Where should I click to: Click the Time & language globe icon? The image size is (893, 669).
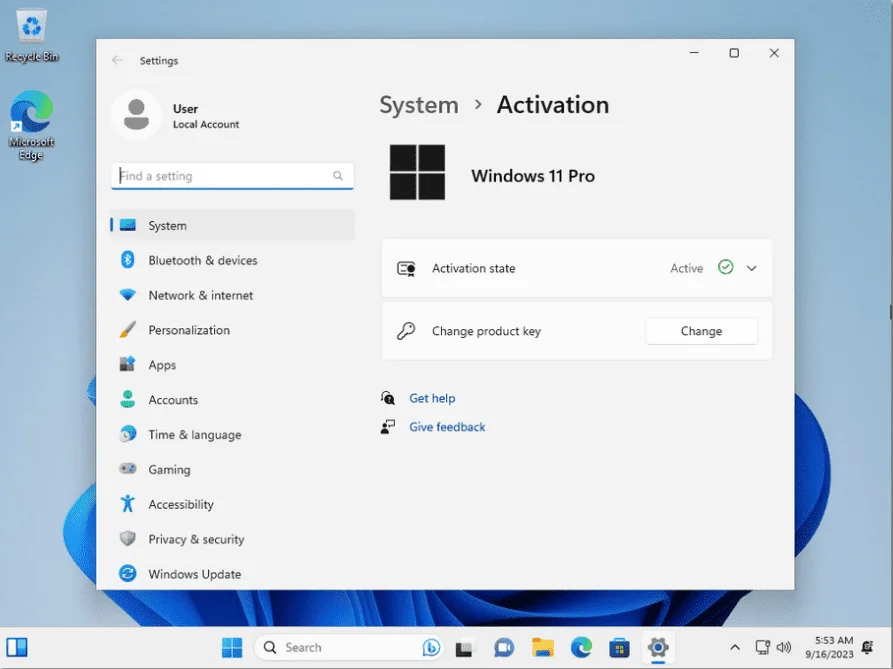(x=128, y=434)
